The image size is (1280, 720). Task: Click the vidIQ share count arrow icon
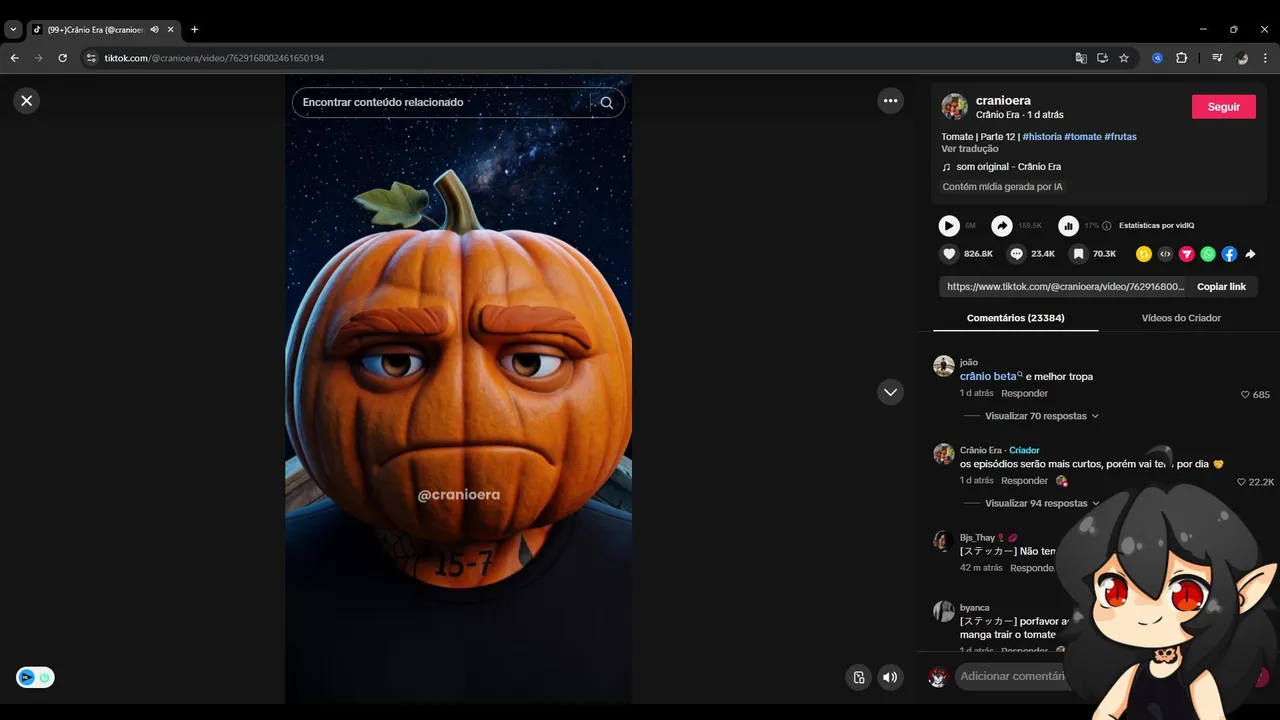[1002, 226]
